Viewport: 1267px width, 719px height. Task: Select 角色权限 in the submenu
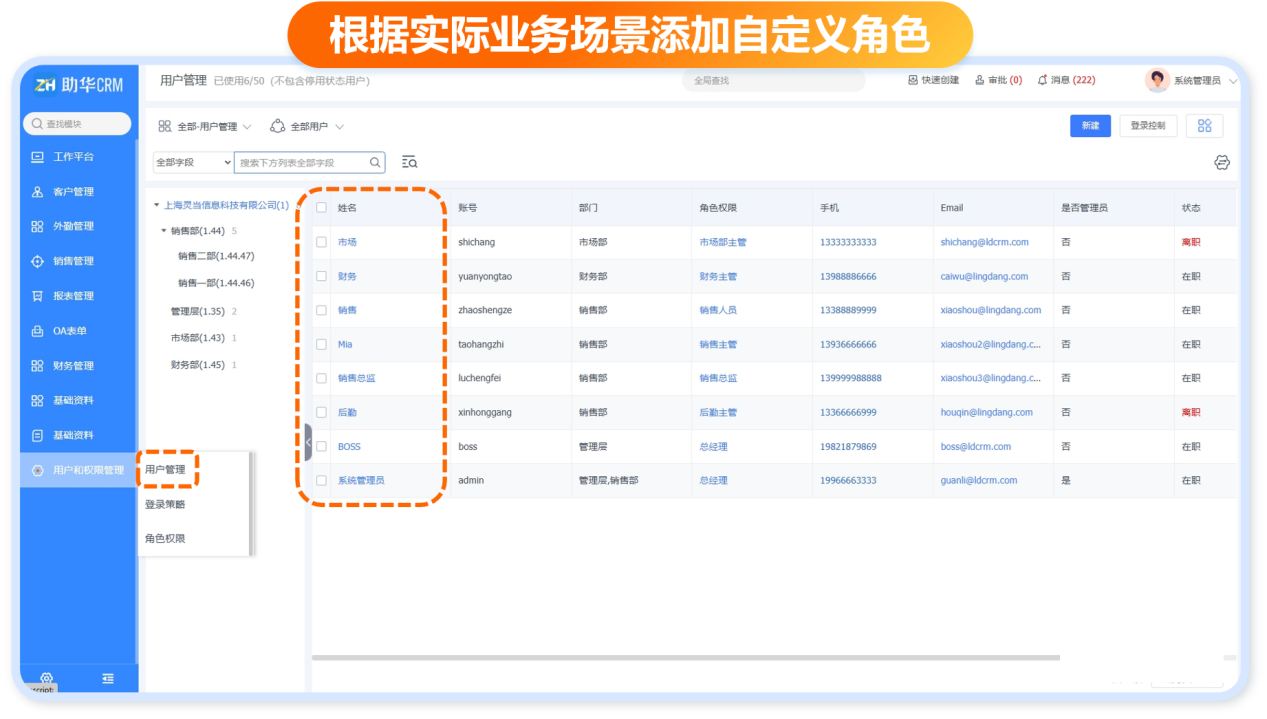coord(165,538)
